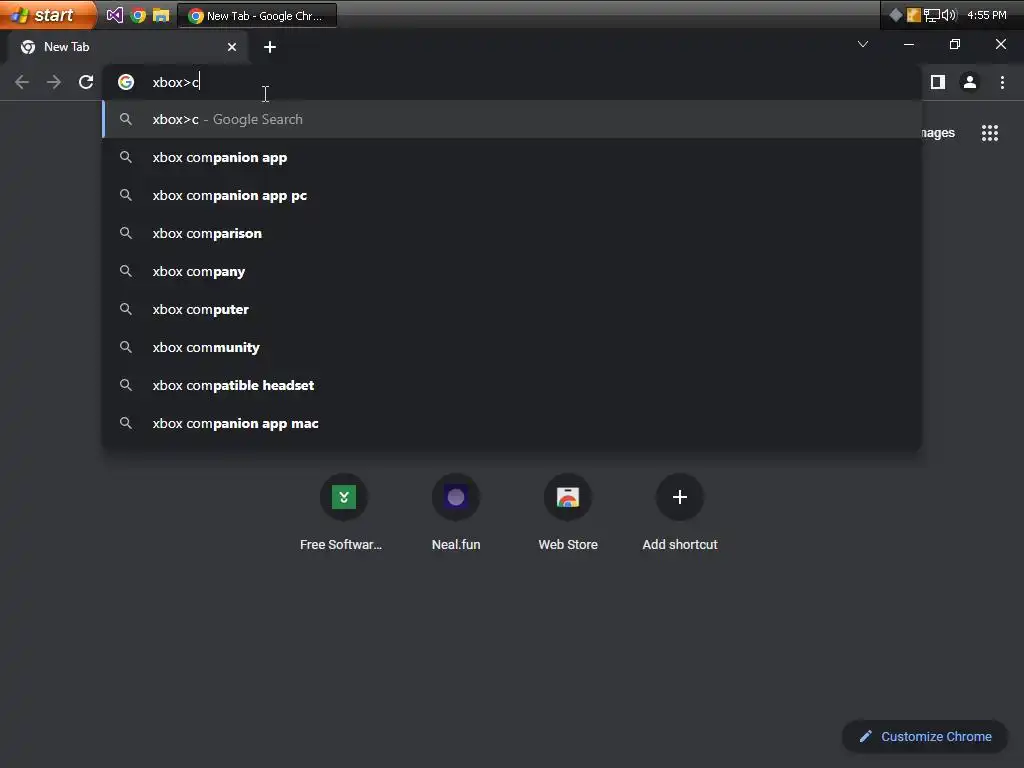Image resolution: width=1024 pixels, height=768 pixels.
Task: Launch Chrome from the quick launch icon
Action: [x=138, y=15]
